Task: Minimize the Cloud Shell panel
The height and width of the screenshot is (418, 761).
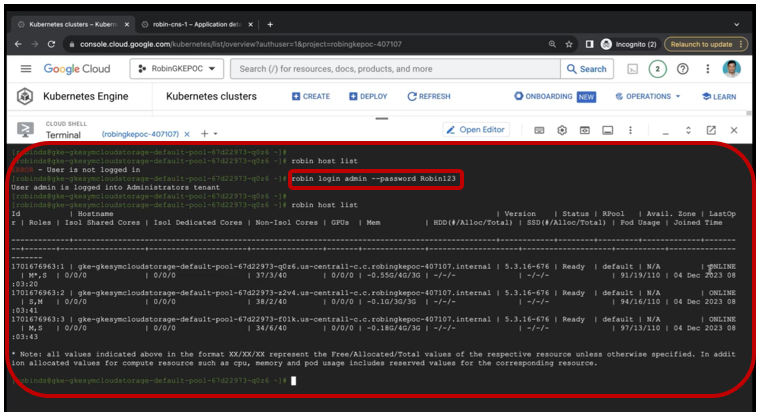Action: click(x=666, y=133)
